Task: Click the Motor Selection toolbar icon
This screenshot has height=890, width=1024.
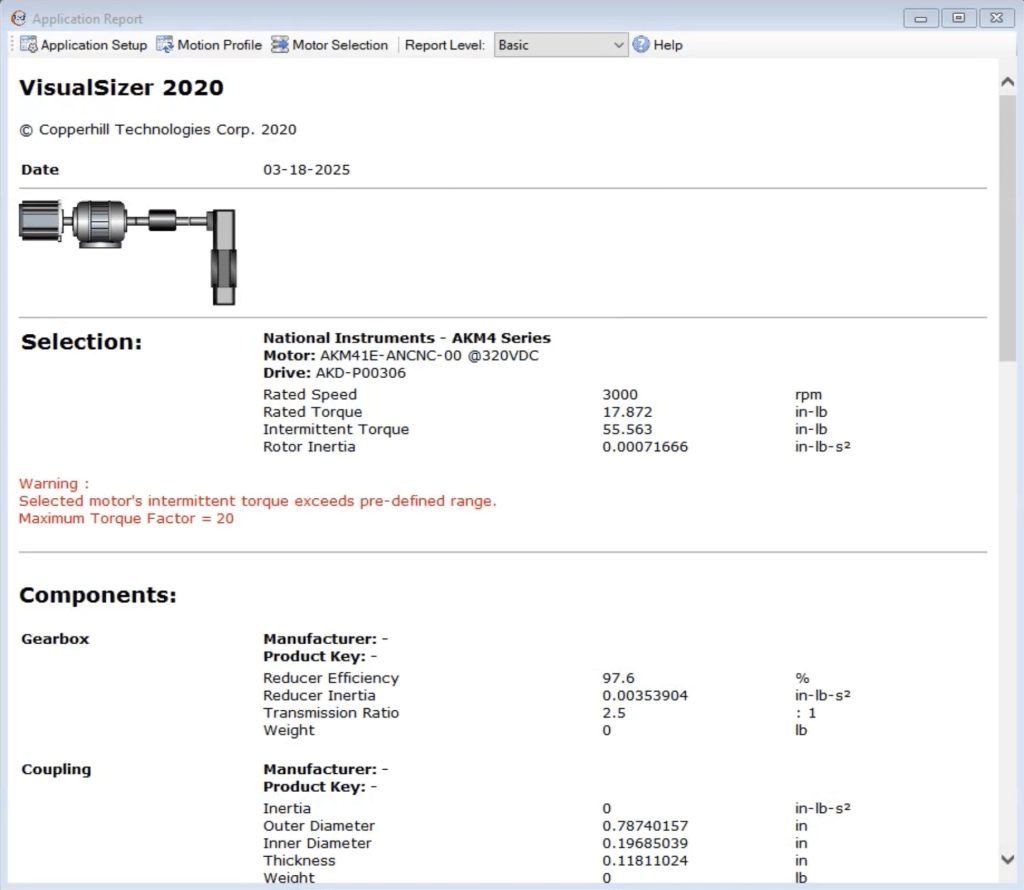Action: (x=279, y=45)
